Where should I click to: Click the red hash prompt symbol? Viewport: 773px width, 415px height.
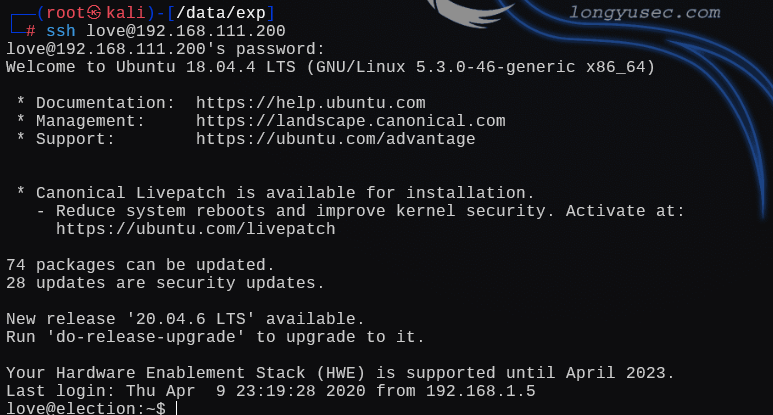31,31
